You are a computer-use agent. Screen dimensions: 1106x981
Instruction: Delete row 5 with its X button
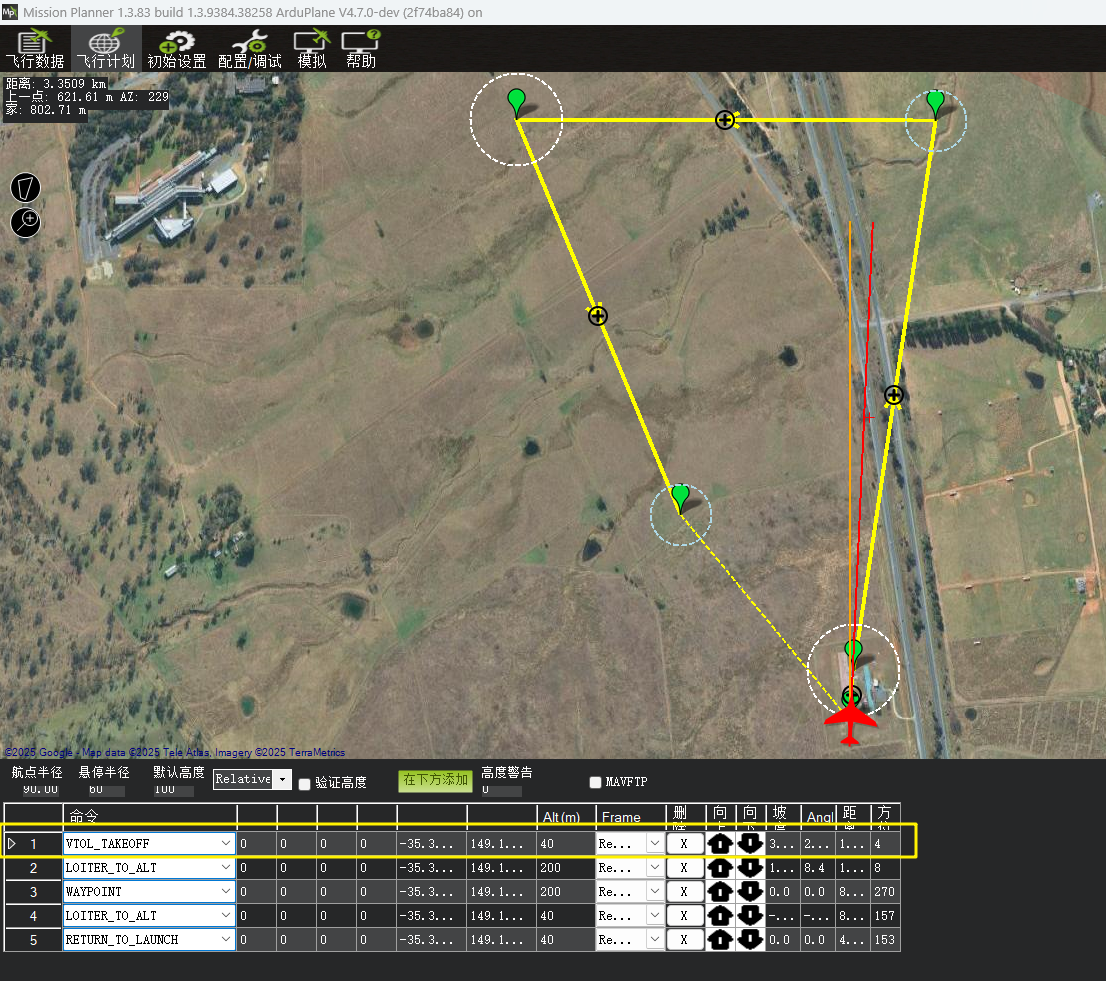coord(684,940)
